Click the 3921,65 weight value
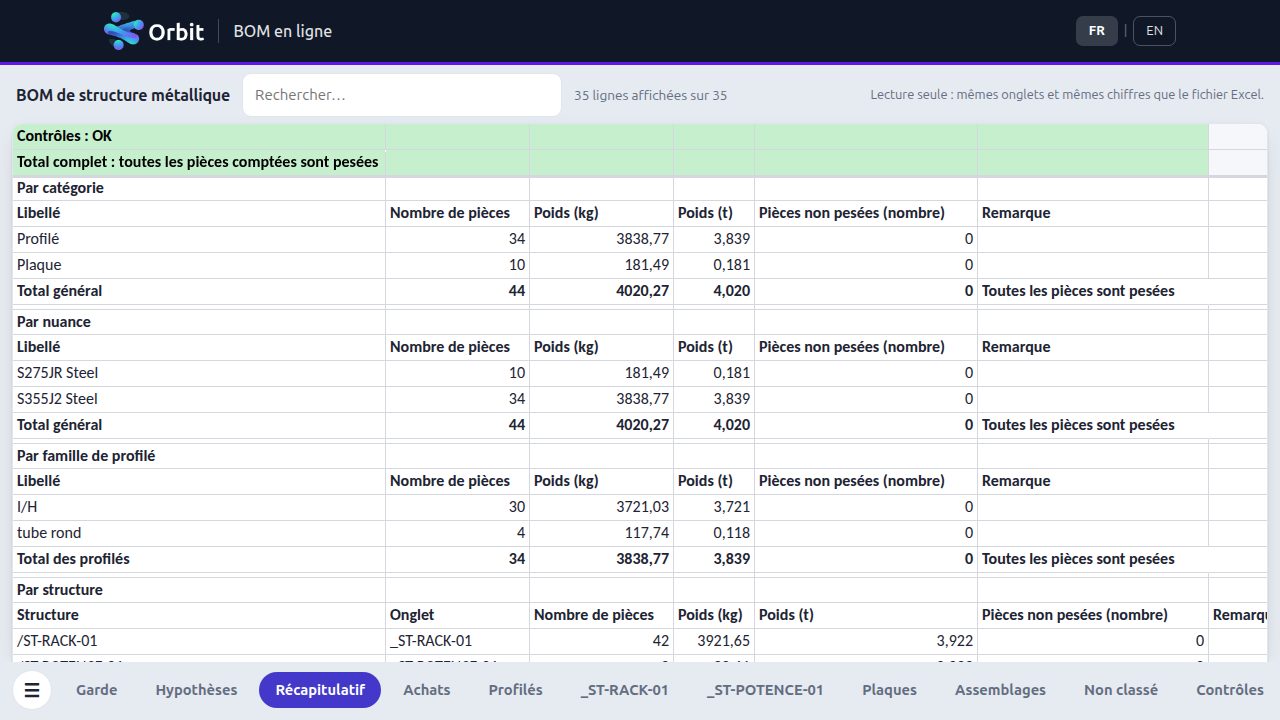The image size is (1280, 720). (714, 641)
